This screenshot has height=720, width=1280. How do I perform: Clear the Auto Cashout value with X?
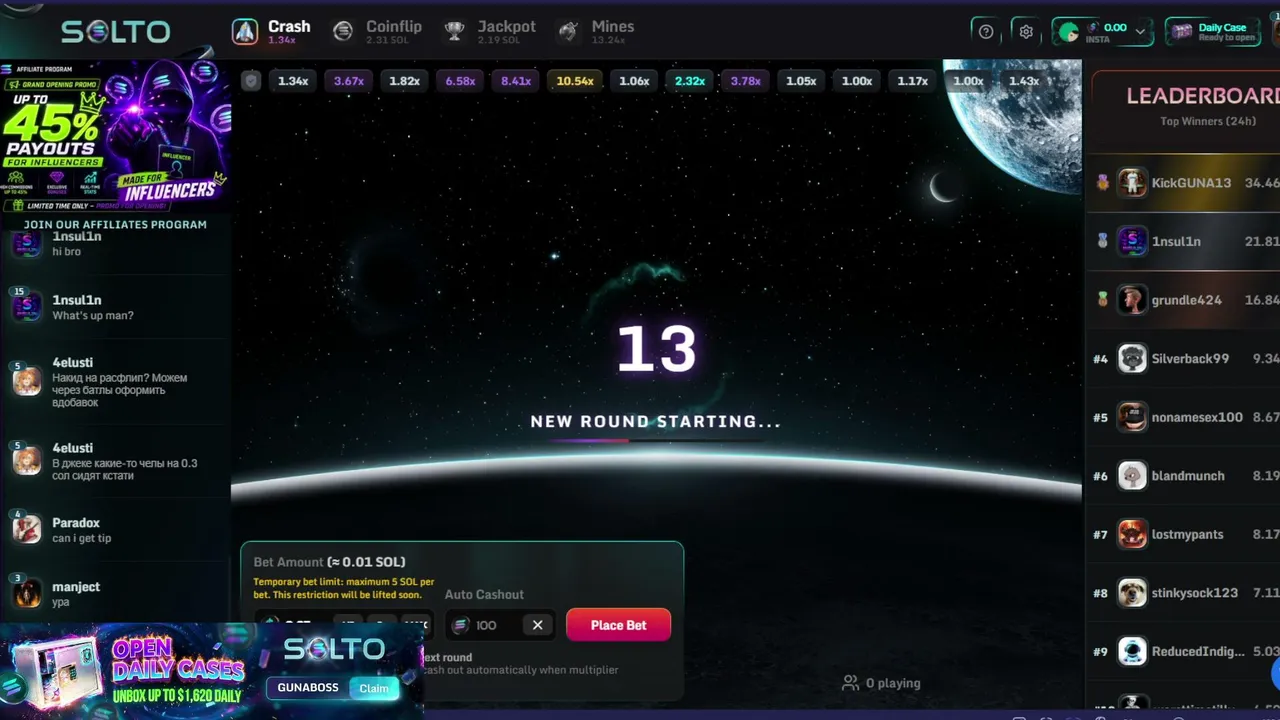click(537, 625)
